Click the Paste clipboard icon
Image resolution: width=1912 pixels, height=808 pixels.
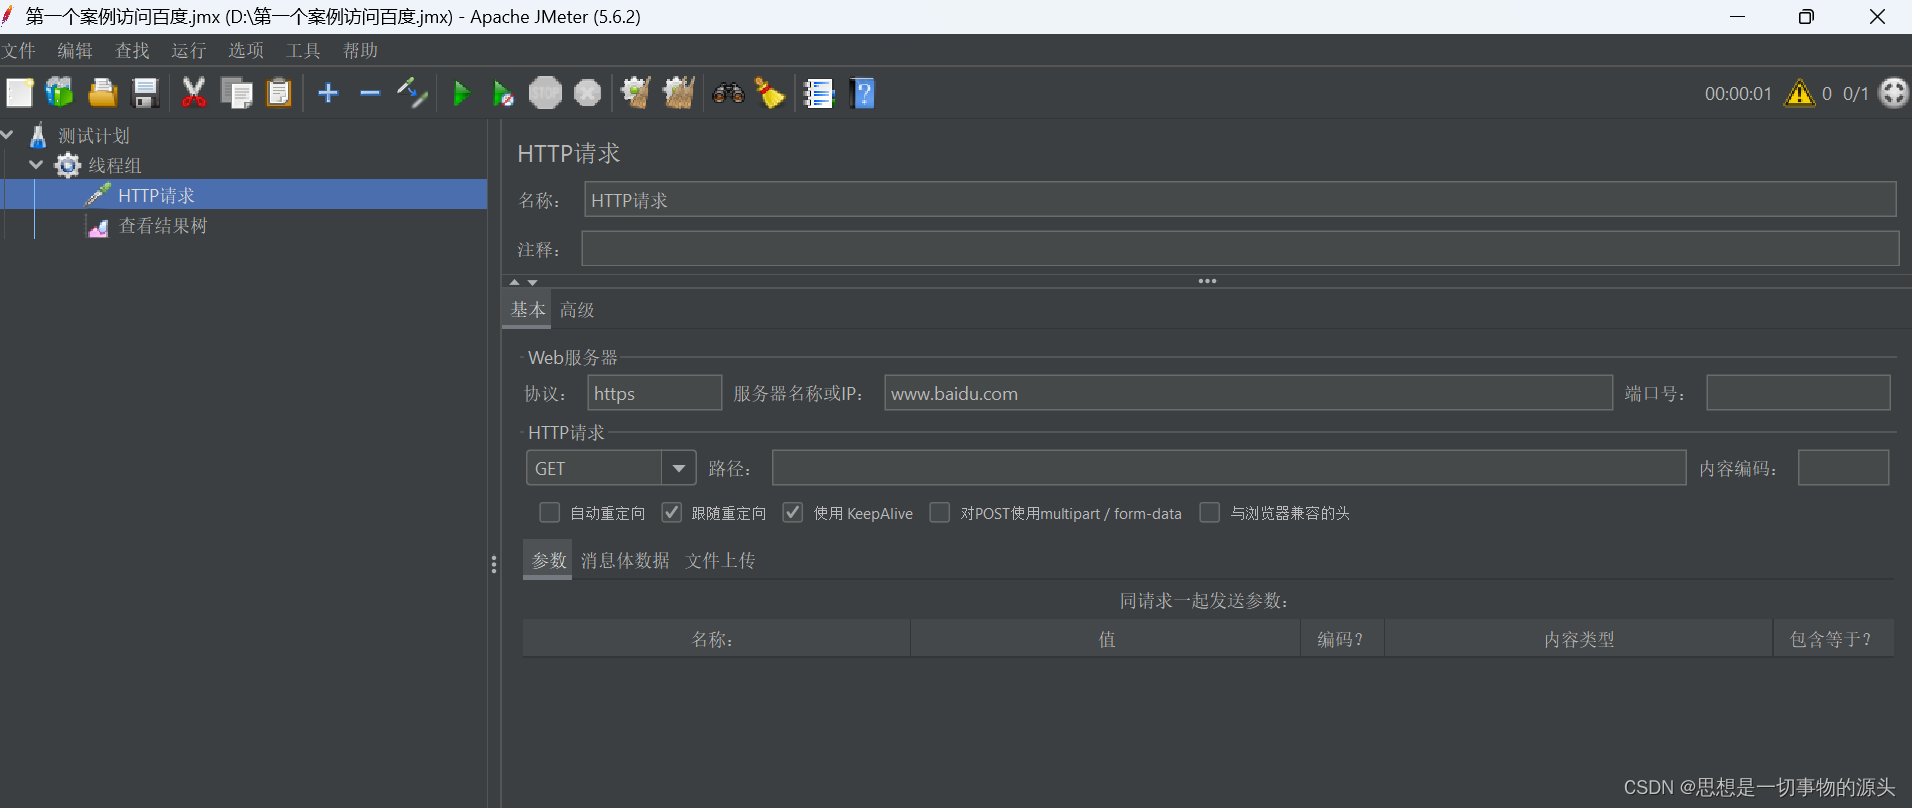pos(279,93)
